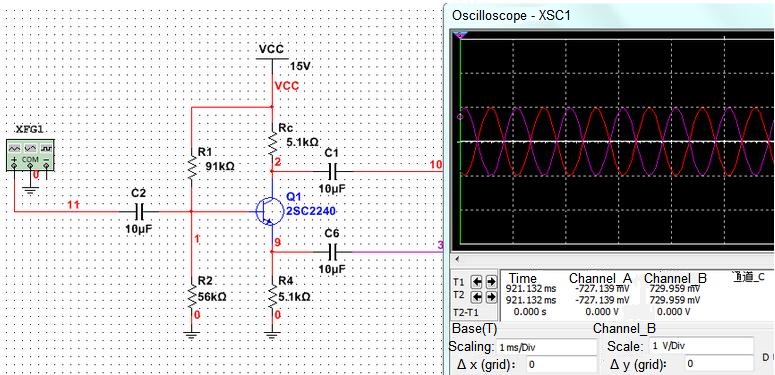775x375 pixels.
Task: Select the C2 10µF input coupling capacitor
Action: (138, 211)
